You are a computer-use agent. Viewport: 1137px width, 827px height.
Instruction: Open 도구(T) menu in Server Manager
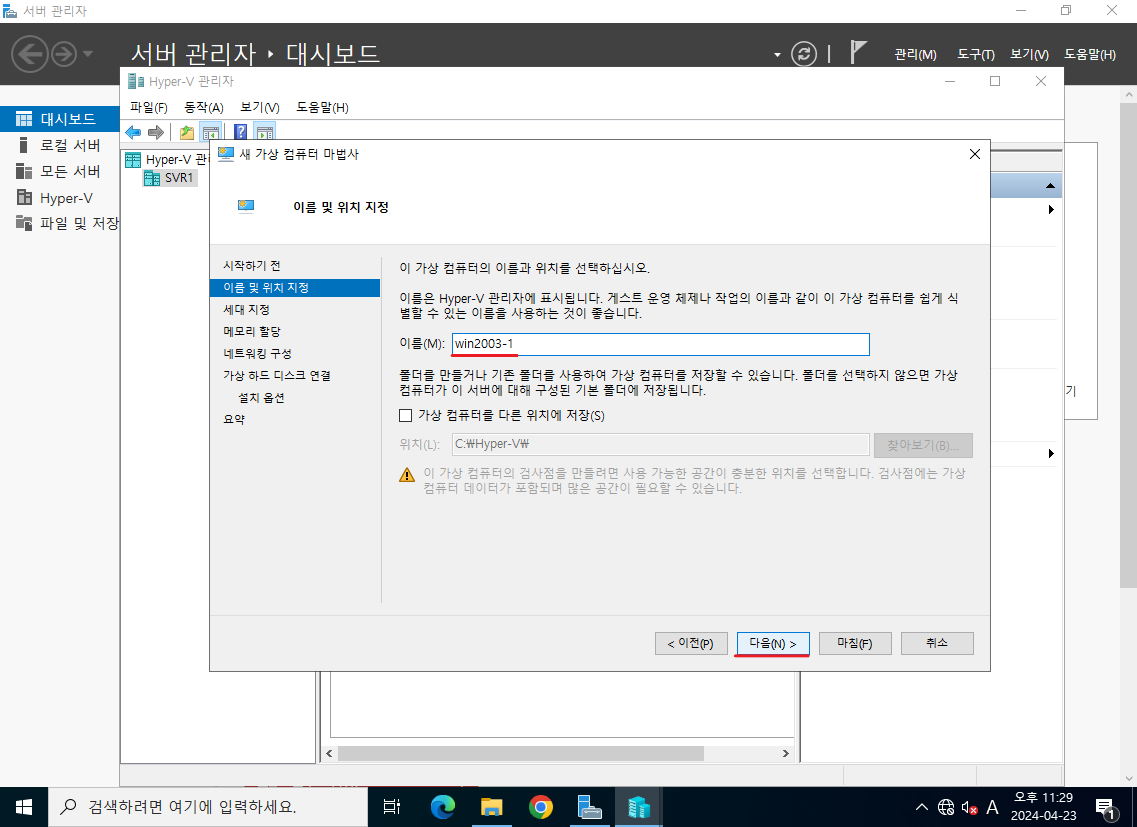tap(975, 54)
